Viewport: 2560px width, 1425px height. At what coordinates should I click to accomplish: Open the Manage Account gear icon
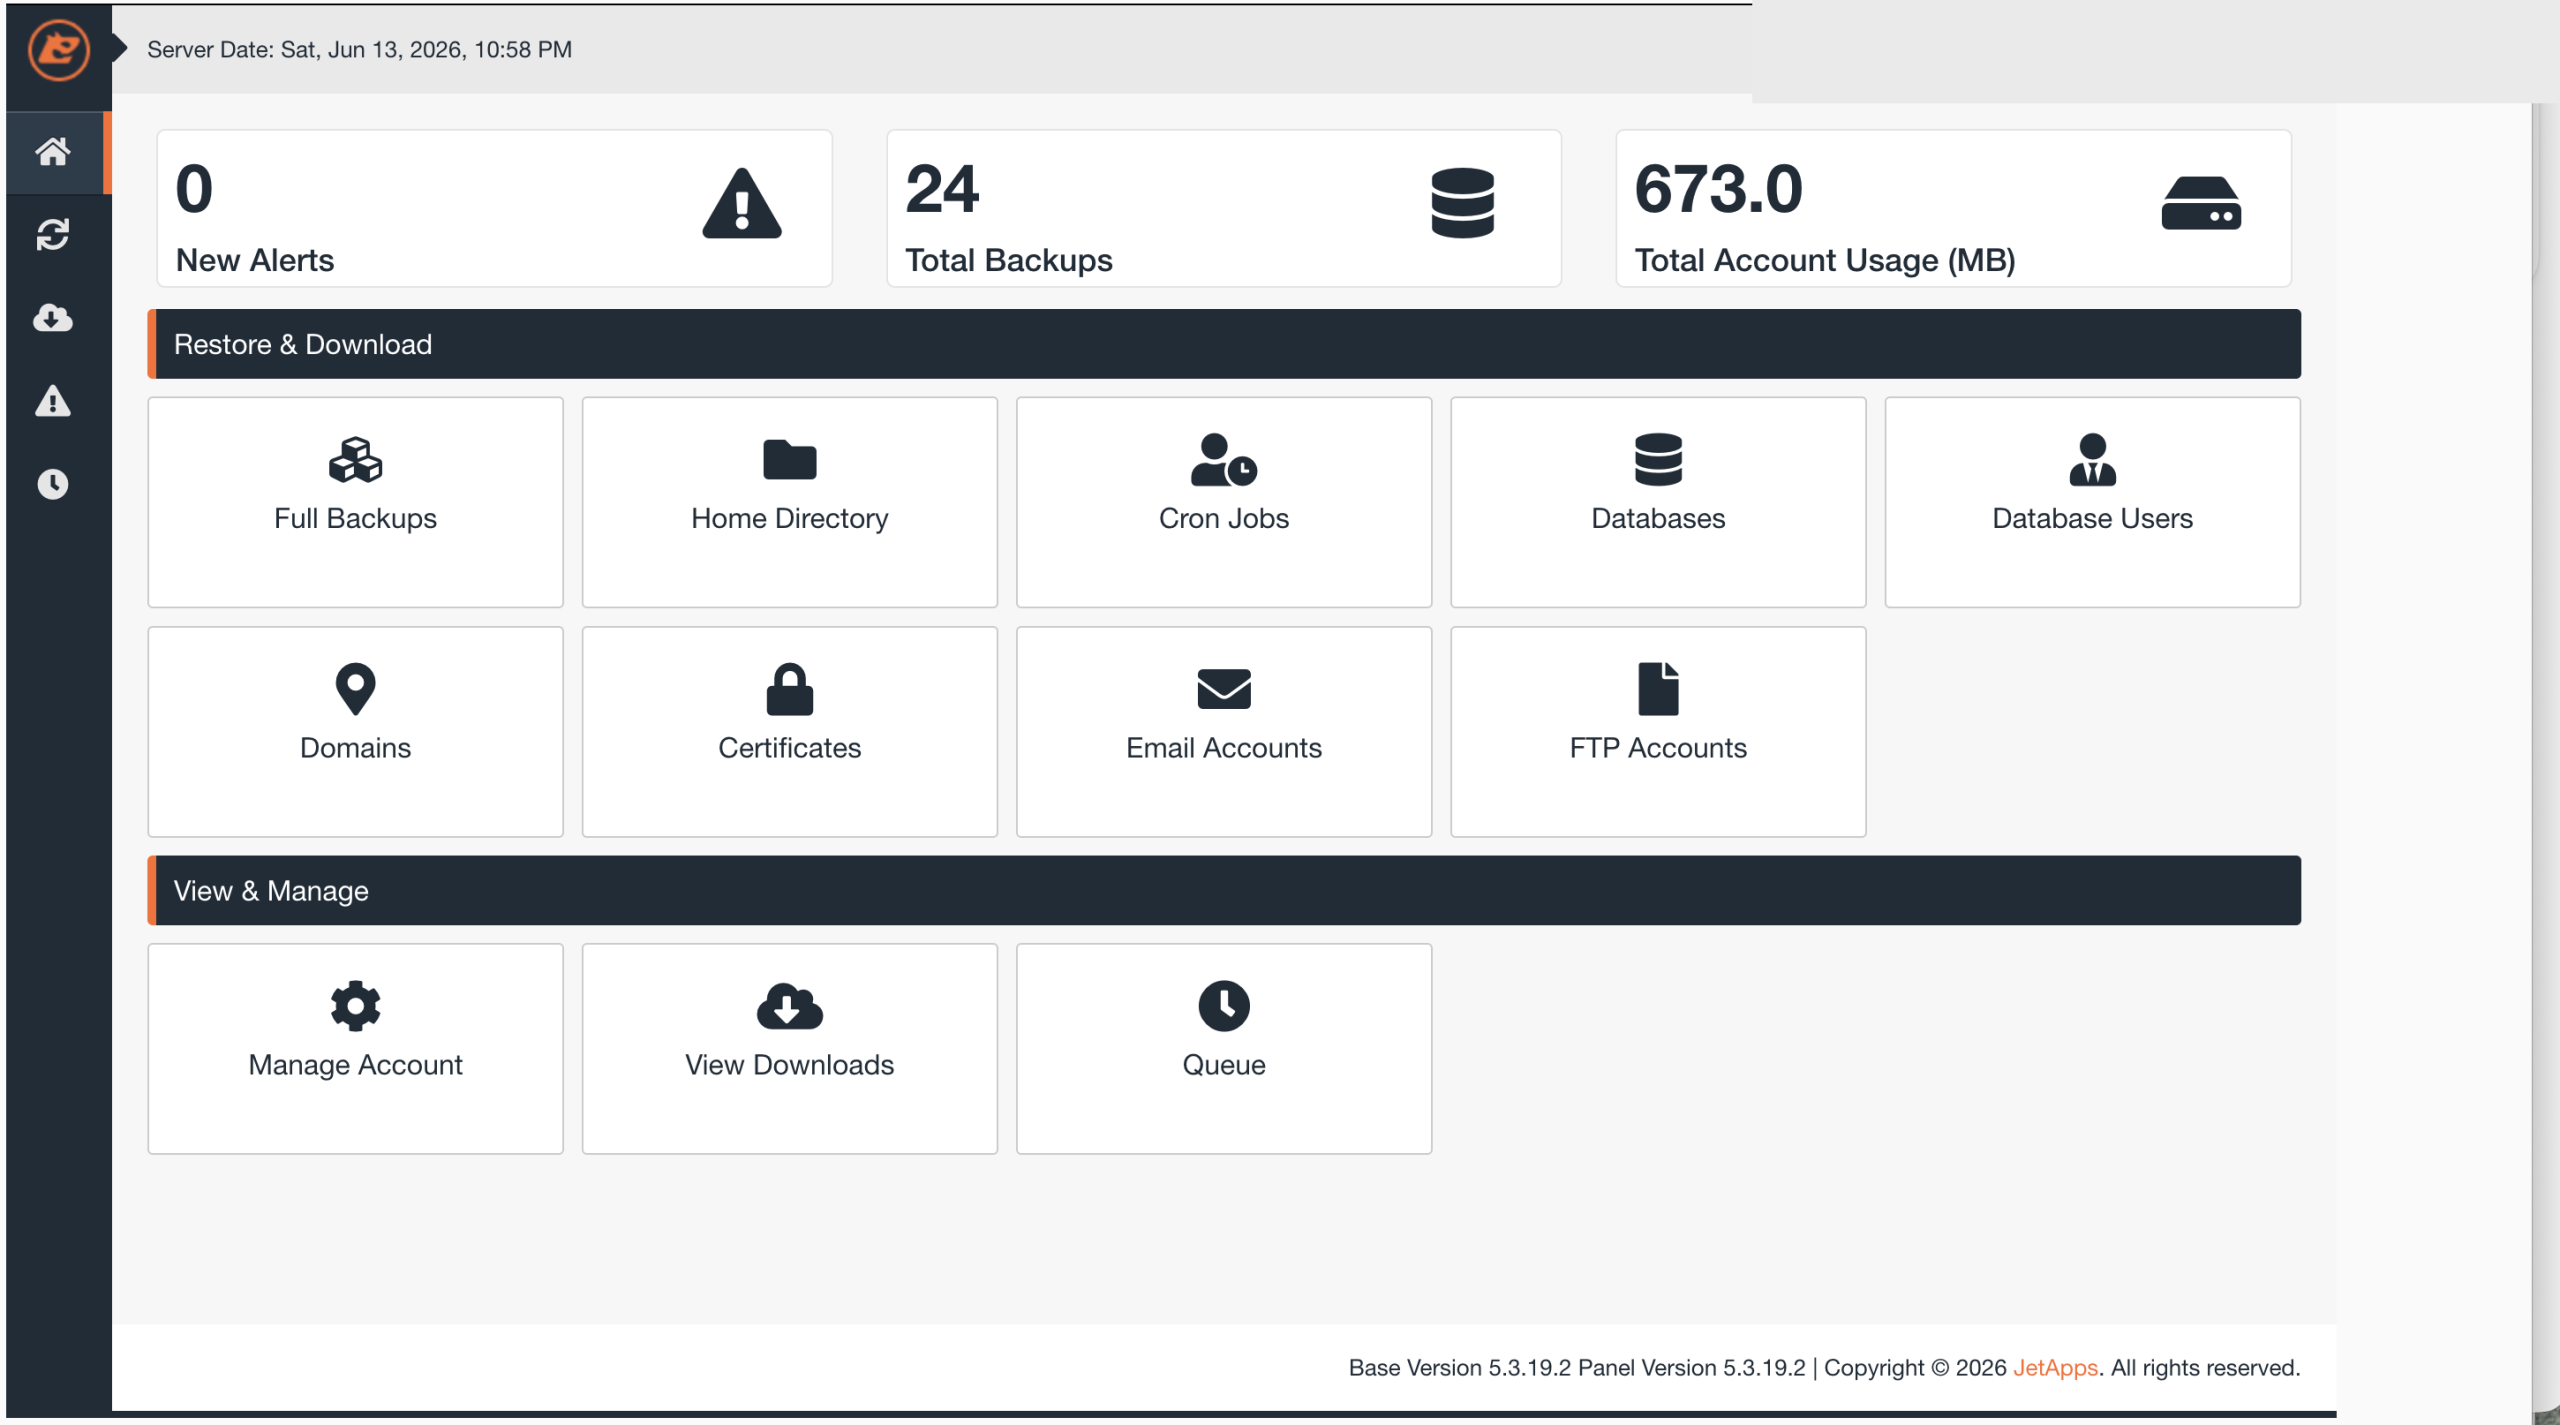pos(355,1006)
